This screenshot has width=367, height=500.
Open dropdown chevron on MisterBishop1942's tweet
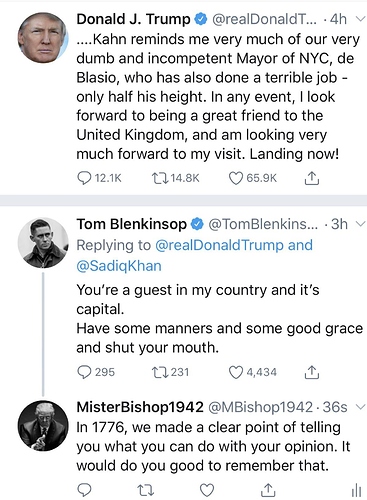[x=360, y=407]
